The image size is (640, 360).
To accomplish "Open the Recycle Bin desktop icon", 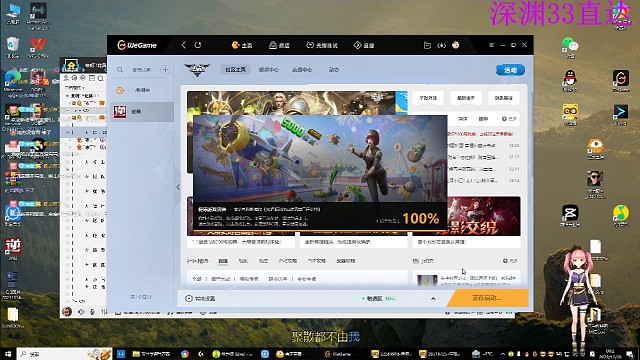I will pos(13,47).
